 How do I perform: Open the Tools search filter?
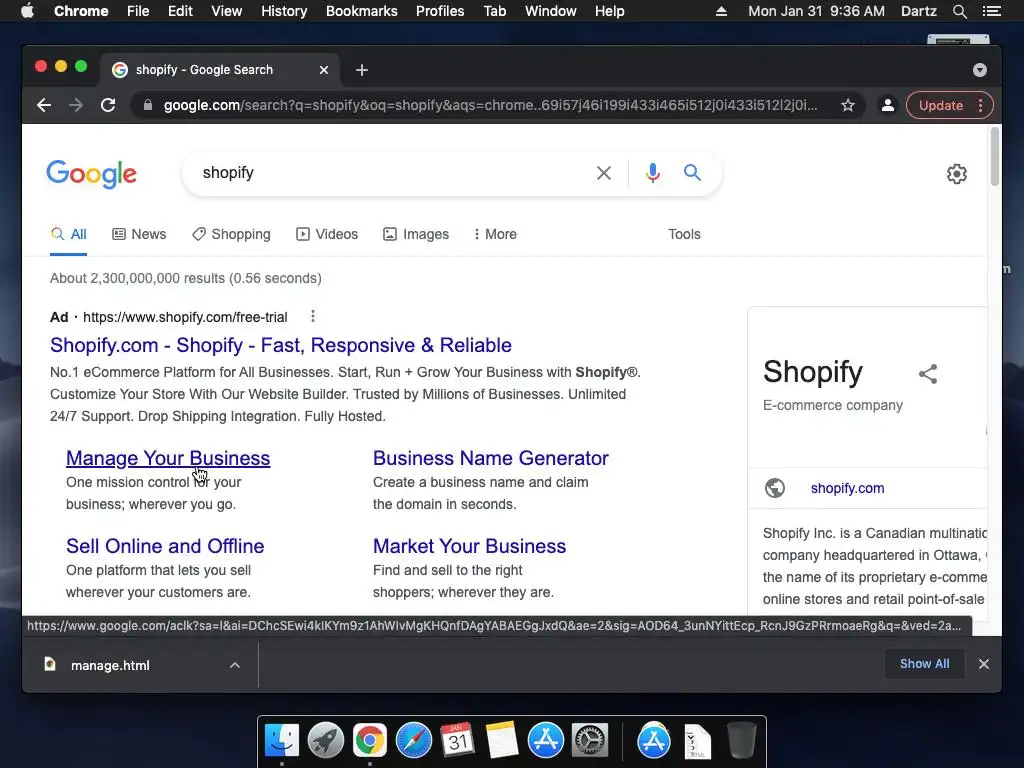pos(684,234)
